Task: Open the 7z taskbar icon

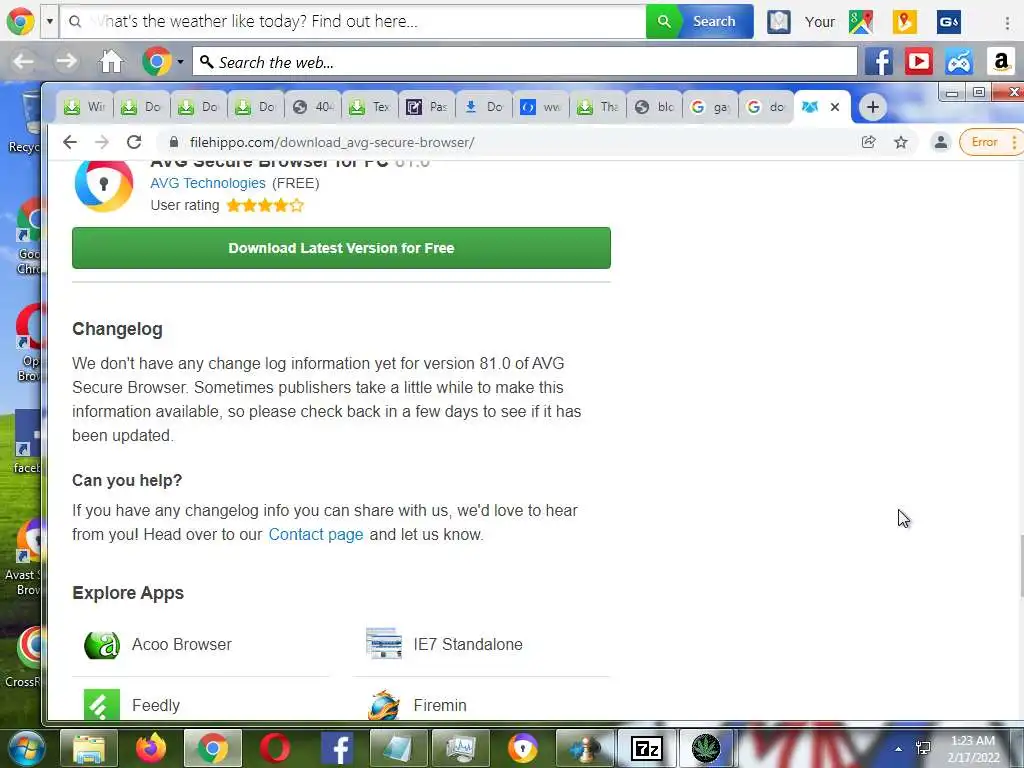Action: click(647, 748)
